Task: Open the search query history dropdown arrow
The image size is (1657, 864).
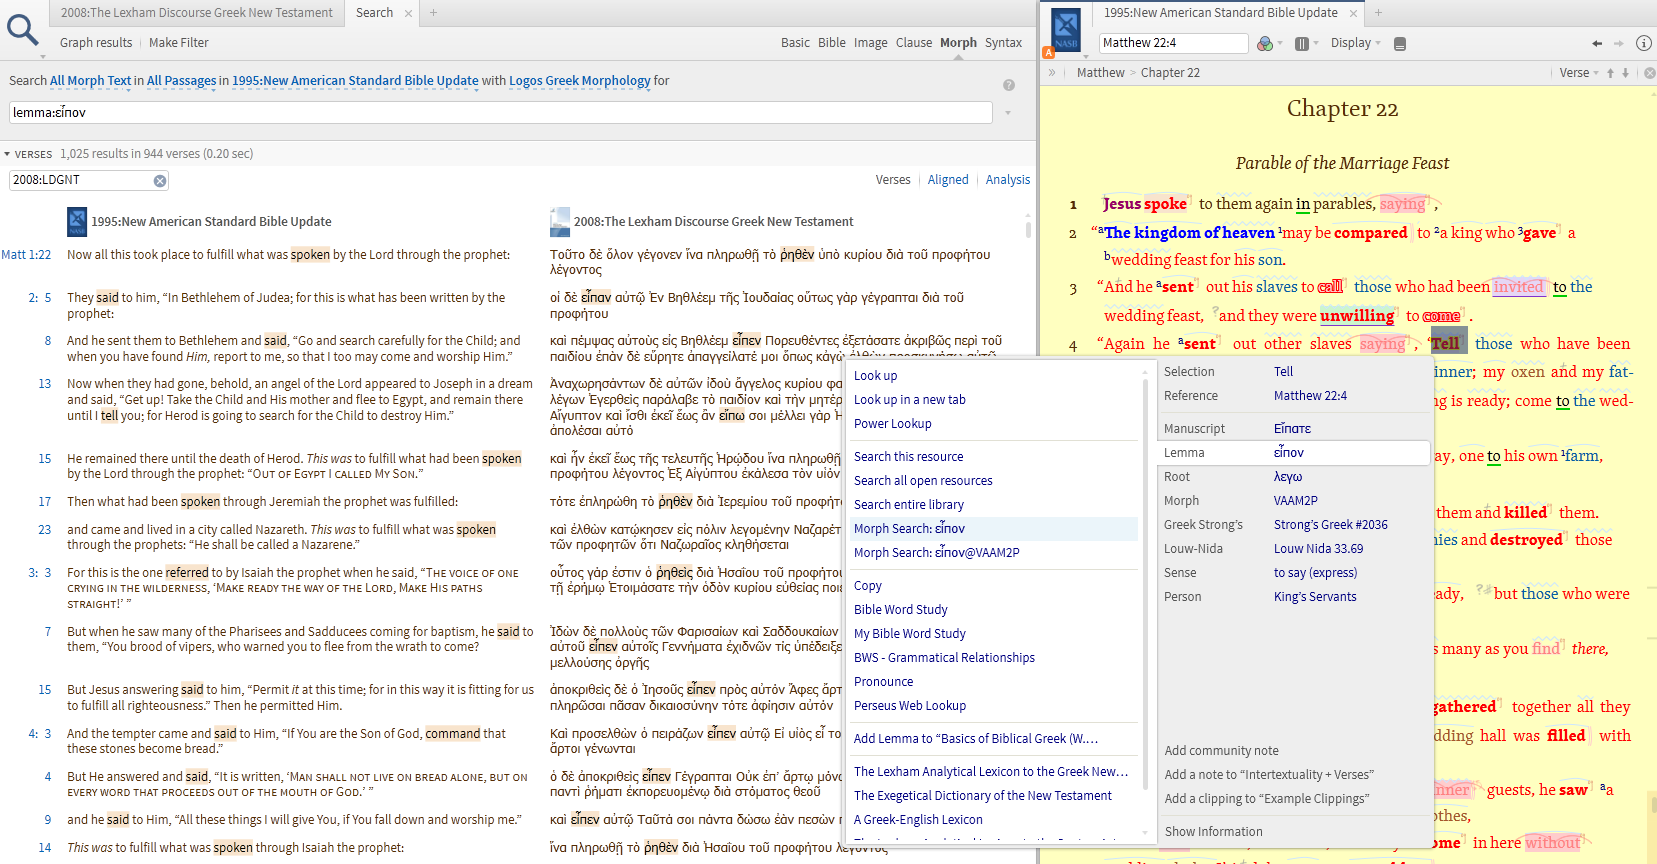Action: 1008,113
